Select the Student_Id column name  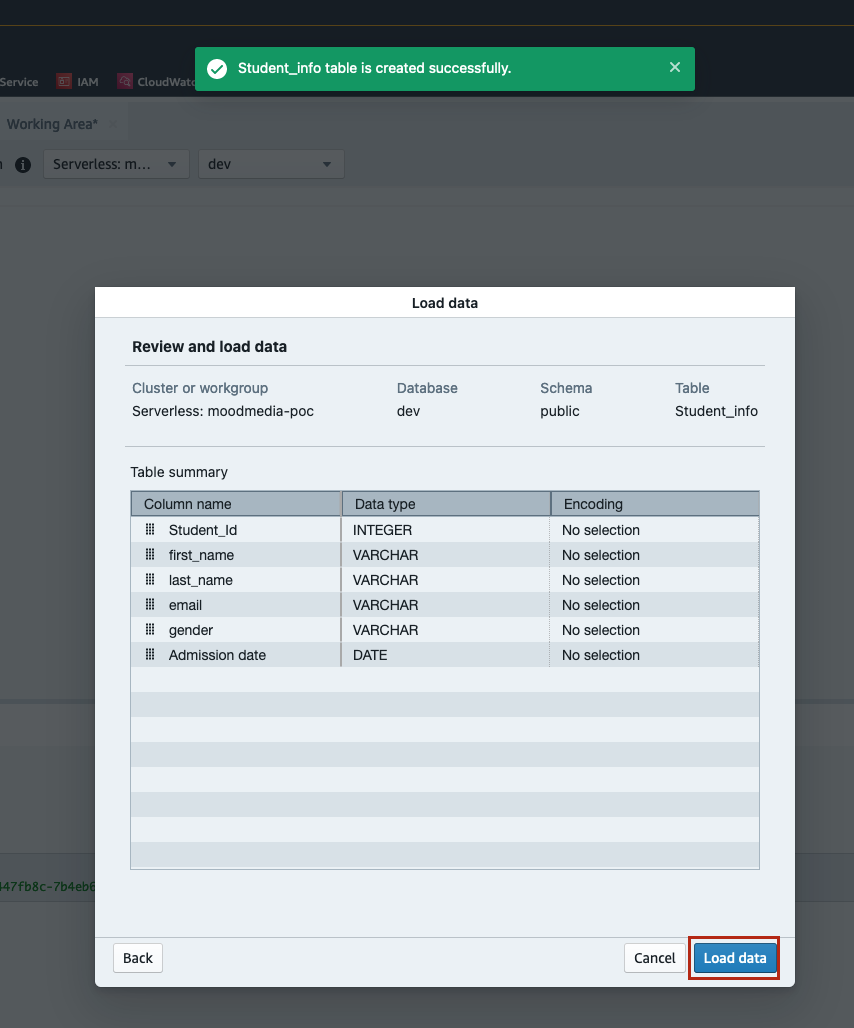(203, 530)
